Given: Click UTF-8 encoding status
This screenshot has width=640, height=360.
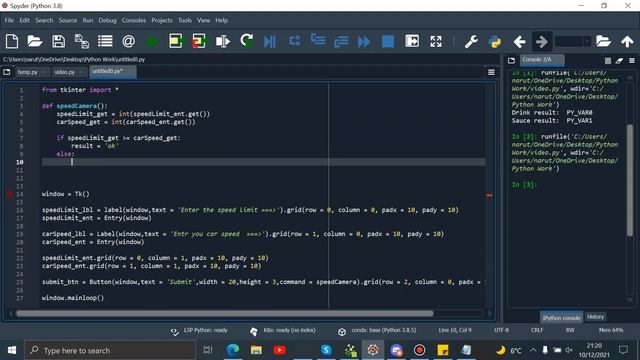Looking at the screenshot, I should point(501,330).
